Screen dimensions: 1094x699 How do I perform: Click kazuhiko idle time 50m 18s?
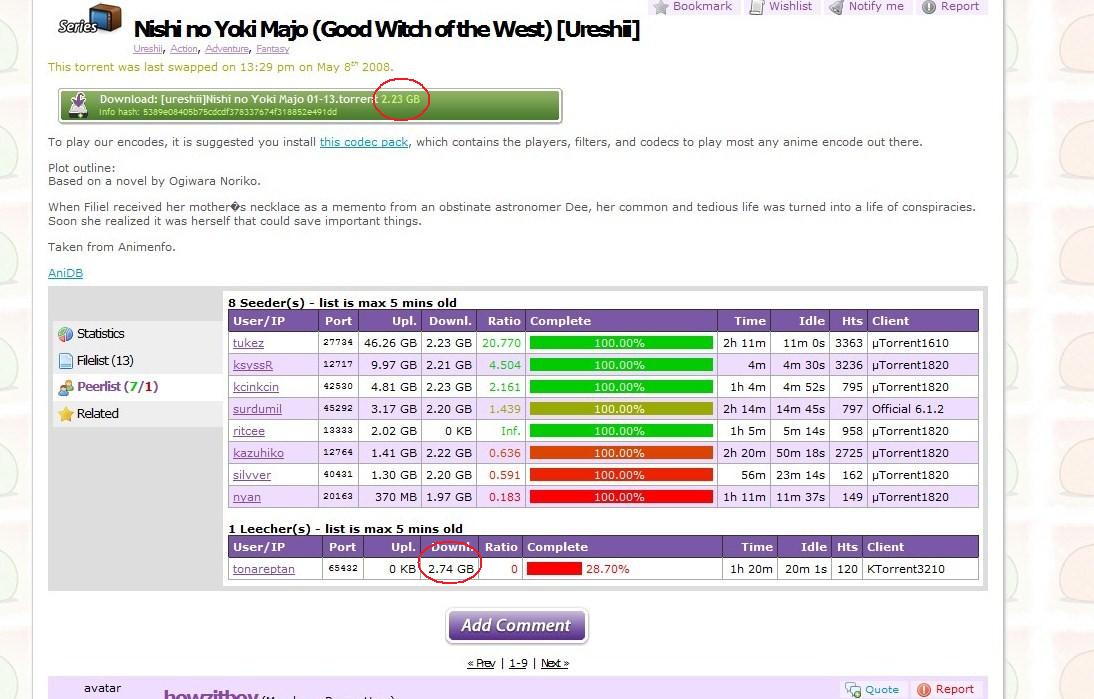(800, 453)
